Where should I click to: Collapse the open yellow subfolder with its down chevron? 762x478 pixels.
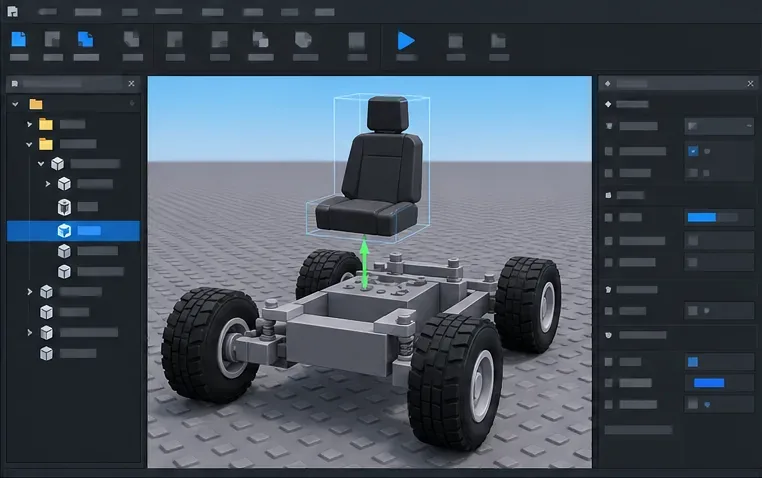29,144
